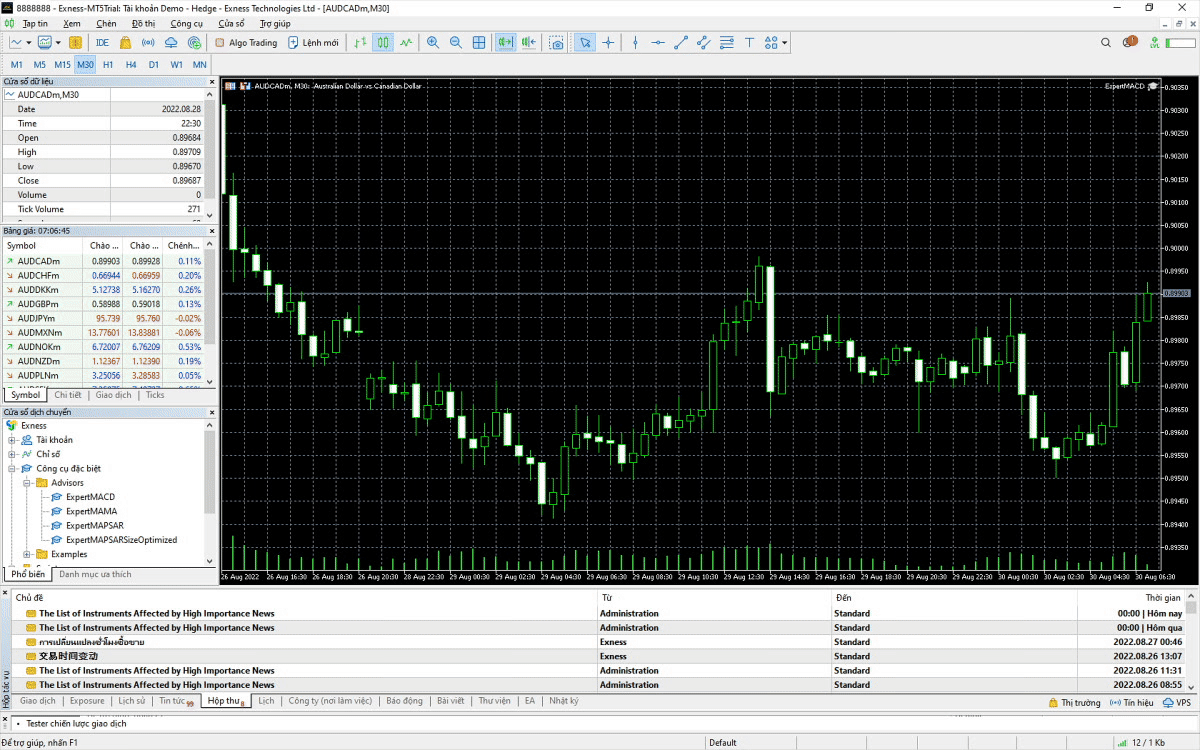Select the text label tool

(749, 43)
